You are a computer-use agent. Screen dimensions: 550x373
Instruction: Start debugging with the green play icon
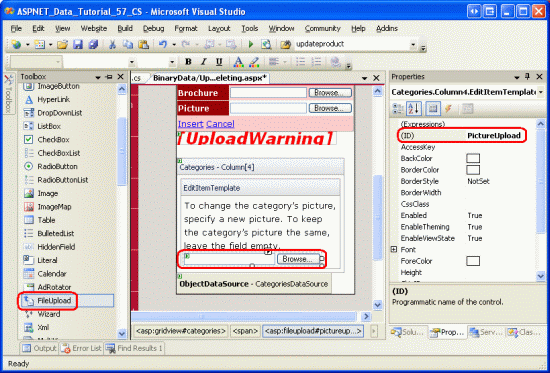click(x=251, y=44)
